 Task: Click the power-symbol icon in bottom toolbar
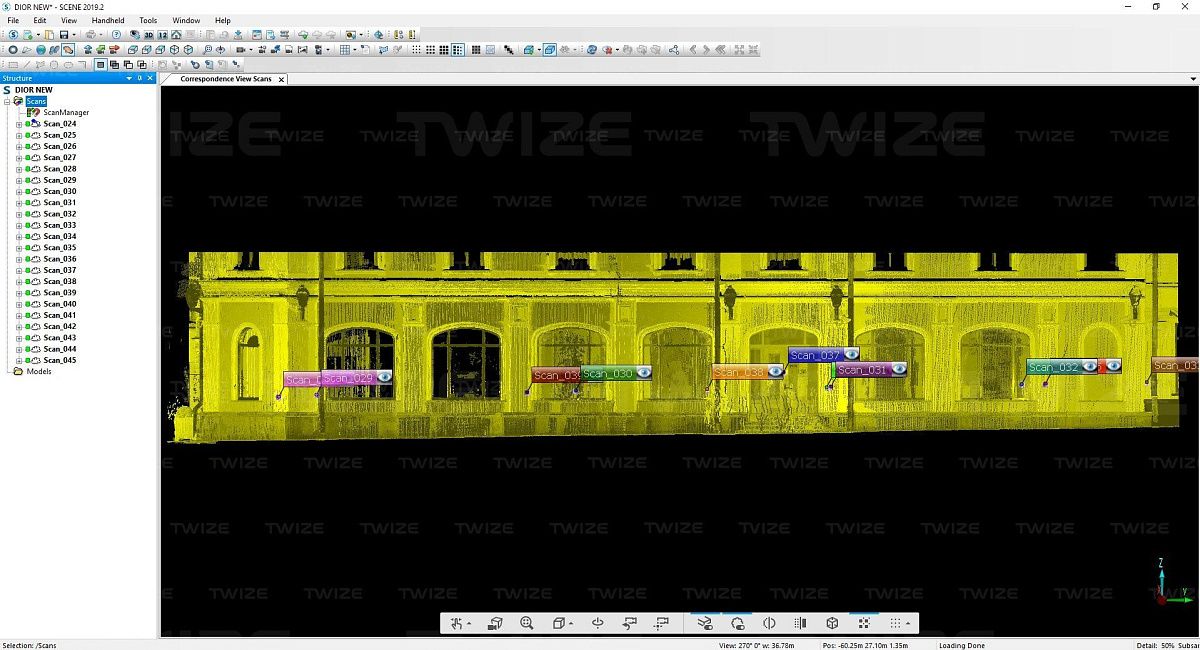coord(598,624)
